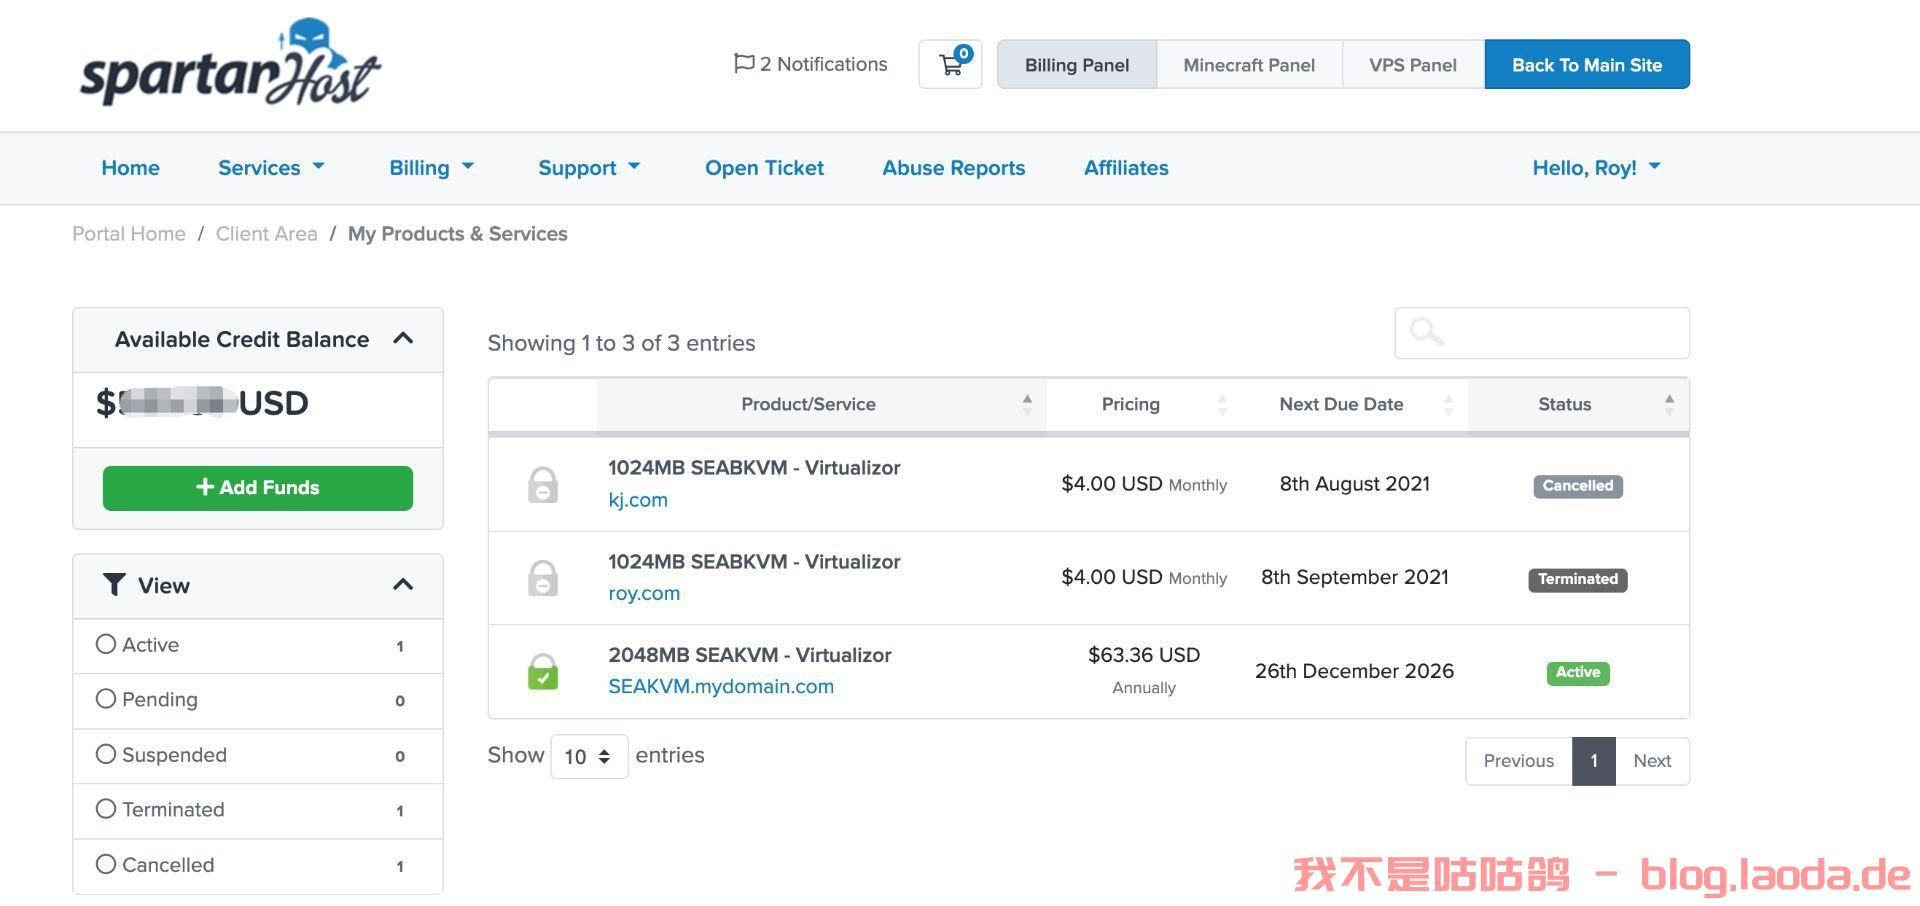Click the Terminated status badge
1920x906 pixels.
coord(1578,579)
